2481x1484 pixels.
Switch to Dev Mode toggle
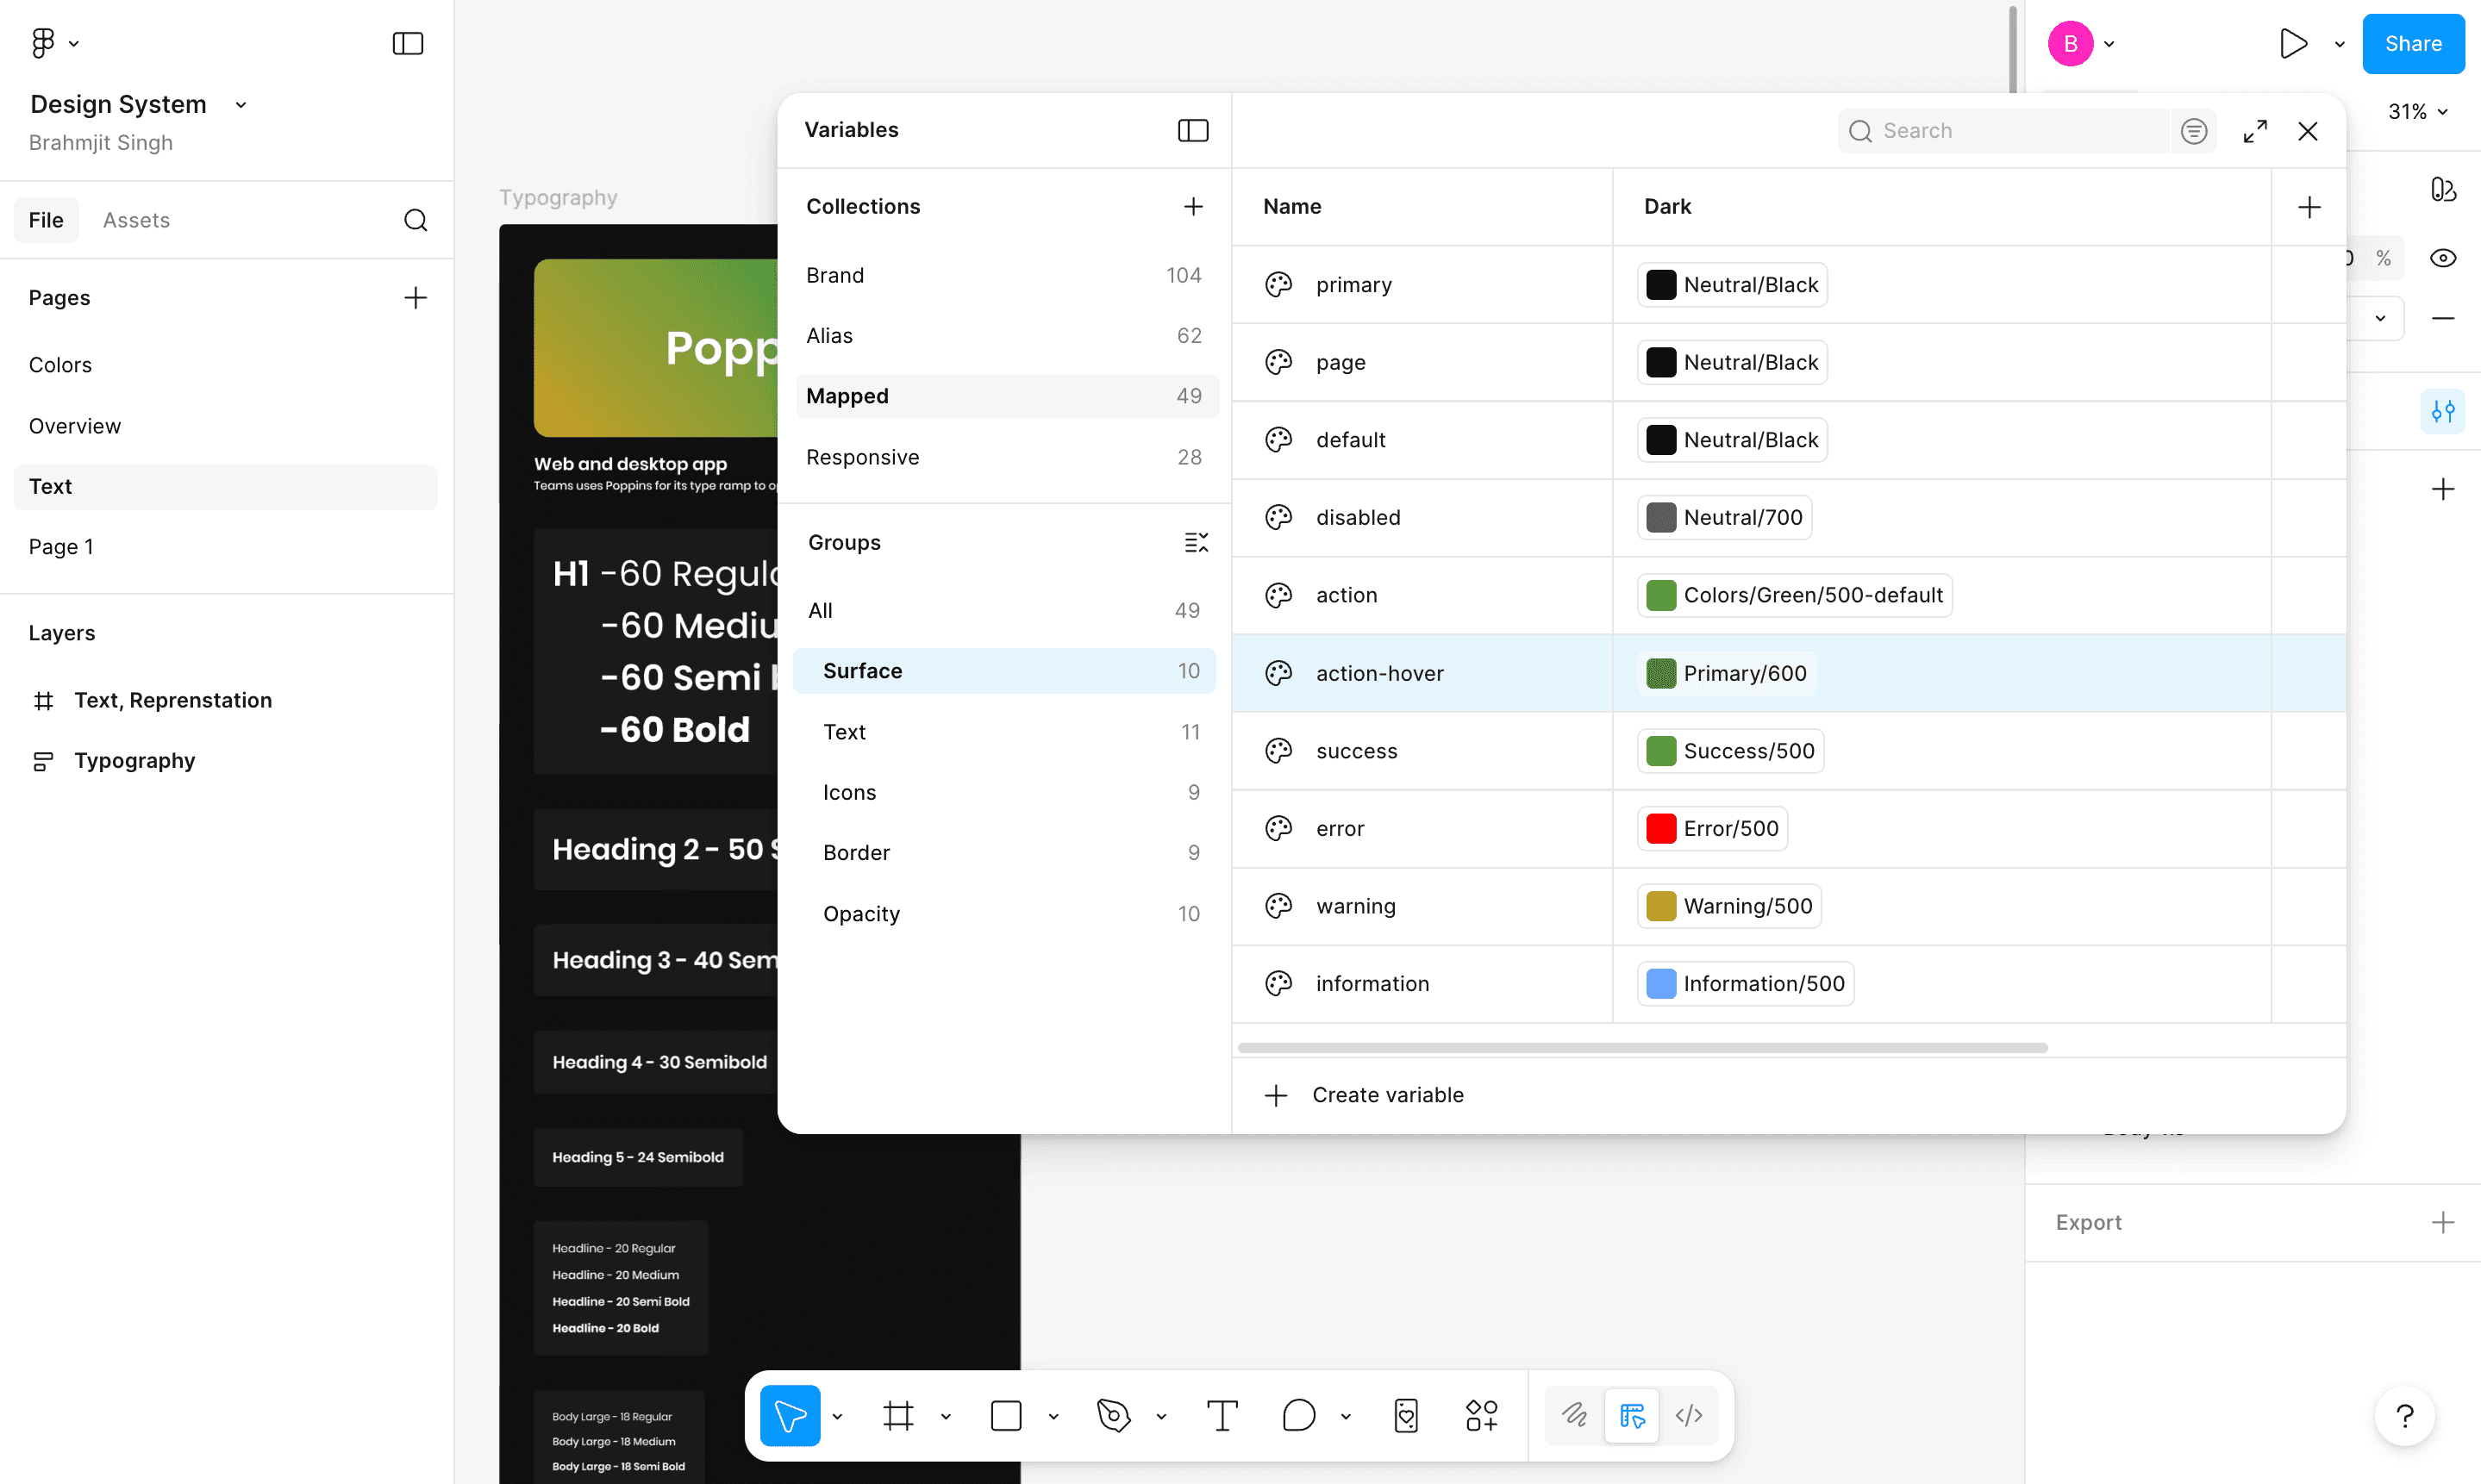1689,1416
